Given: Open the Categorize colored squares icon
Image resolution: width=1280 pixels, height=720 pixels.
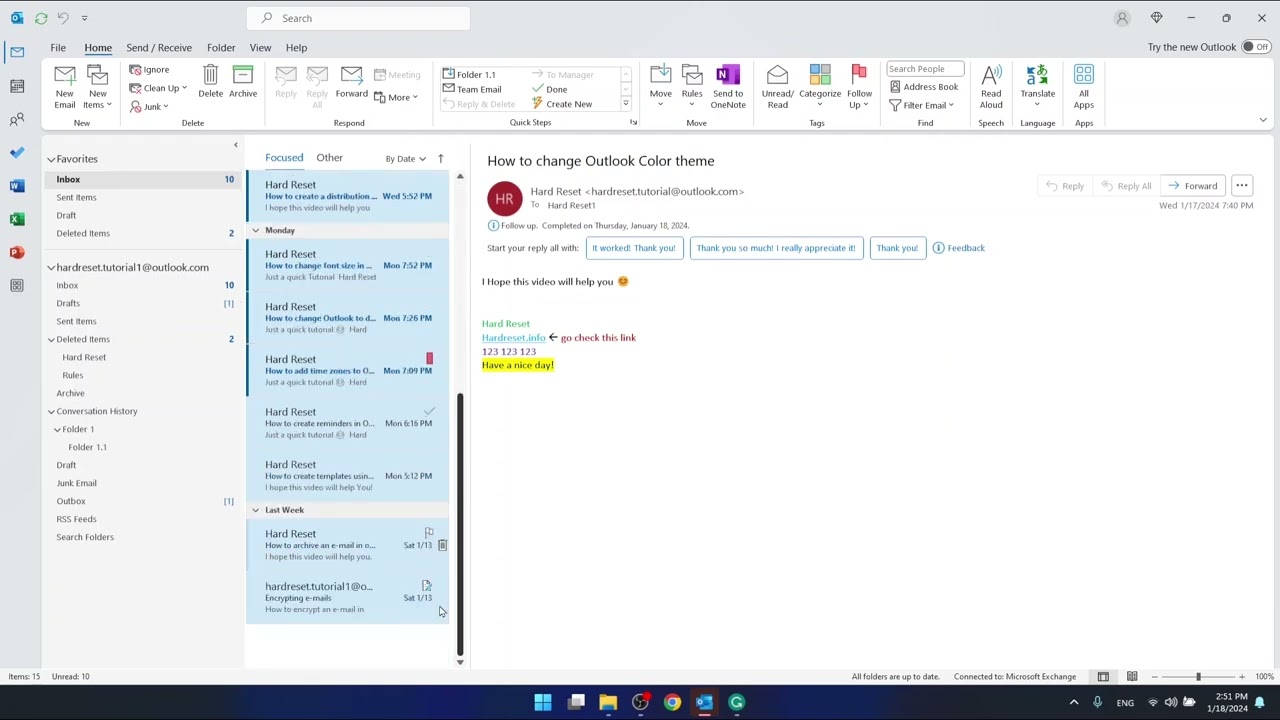Looking at the screenshot, I should (x=820, y=75).
